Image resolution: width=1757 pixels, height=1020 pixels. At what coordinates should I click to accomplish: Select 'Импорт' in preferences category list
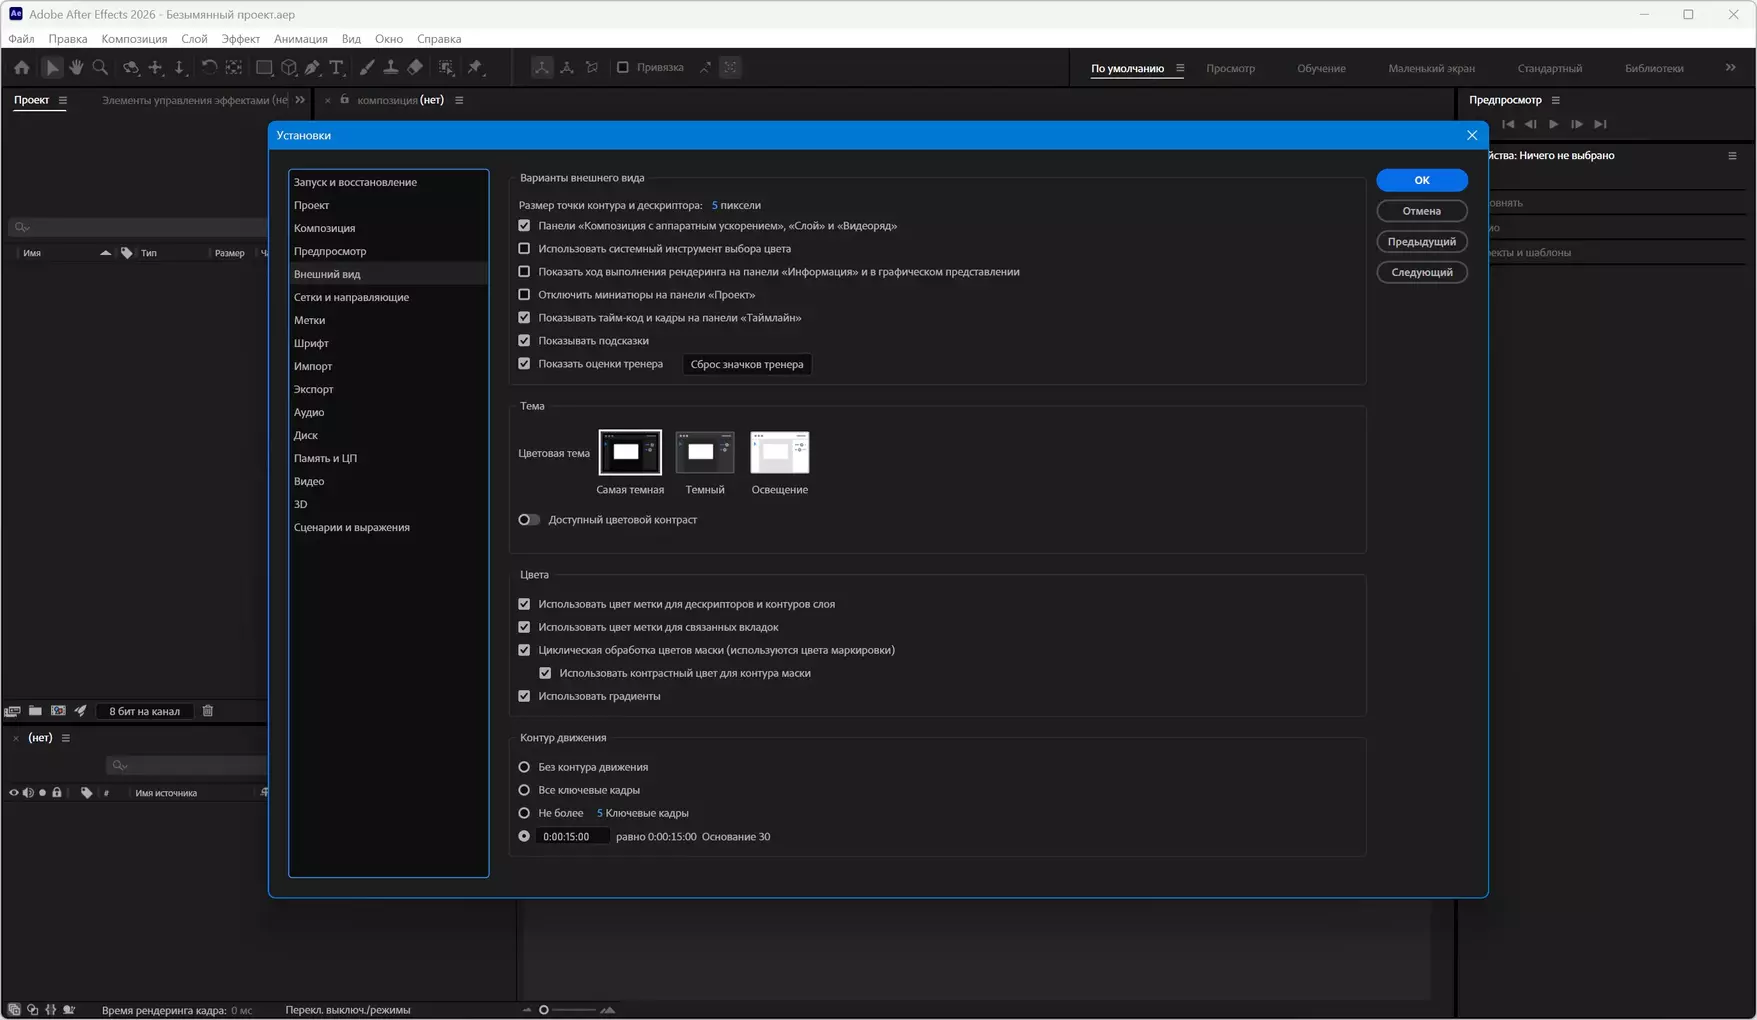[x=313, y=366]
